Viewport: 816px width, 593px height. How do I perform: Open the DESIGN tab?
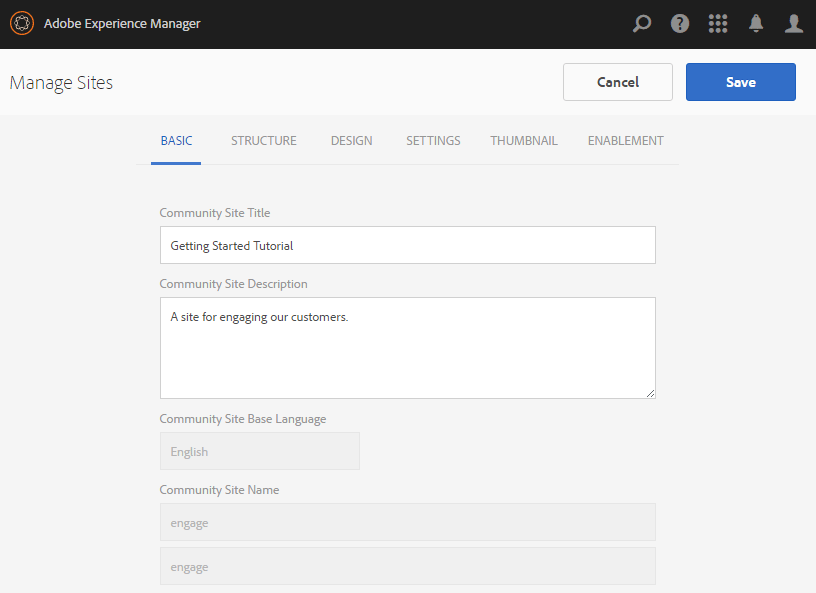pos(351,141)
